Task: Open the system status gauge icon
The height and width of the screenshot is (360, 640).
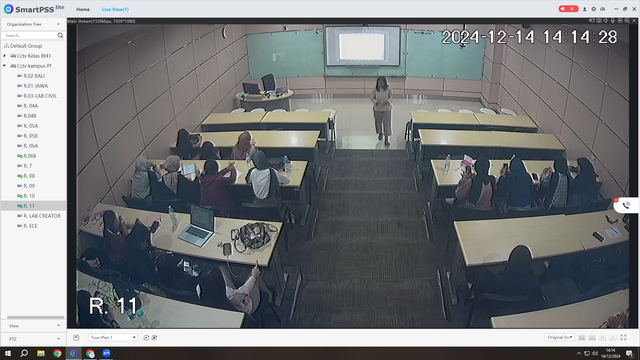Action: pyautogui.click(x=602, y=9)
